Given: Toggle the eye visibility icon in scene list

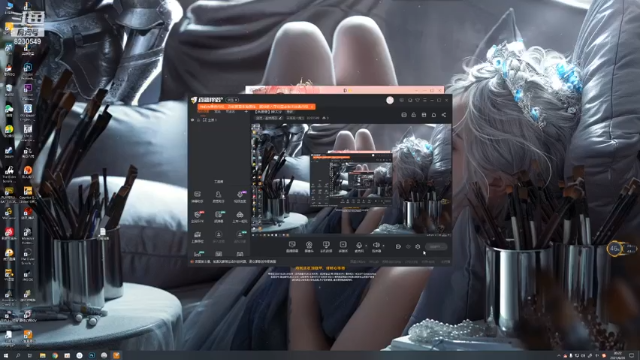Looking at the screenshot, I should (193, 120).
